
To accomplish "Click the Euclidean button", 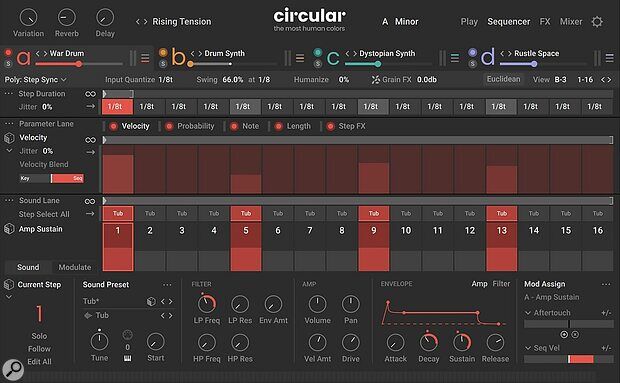I will point(503,79).
